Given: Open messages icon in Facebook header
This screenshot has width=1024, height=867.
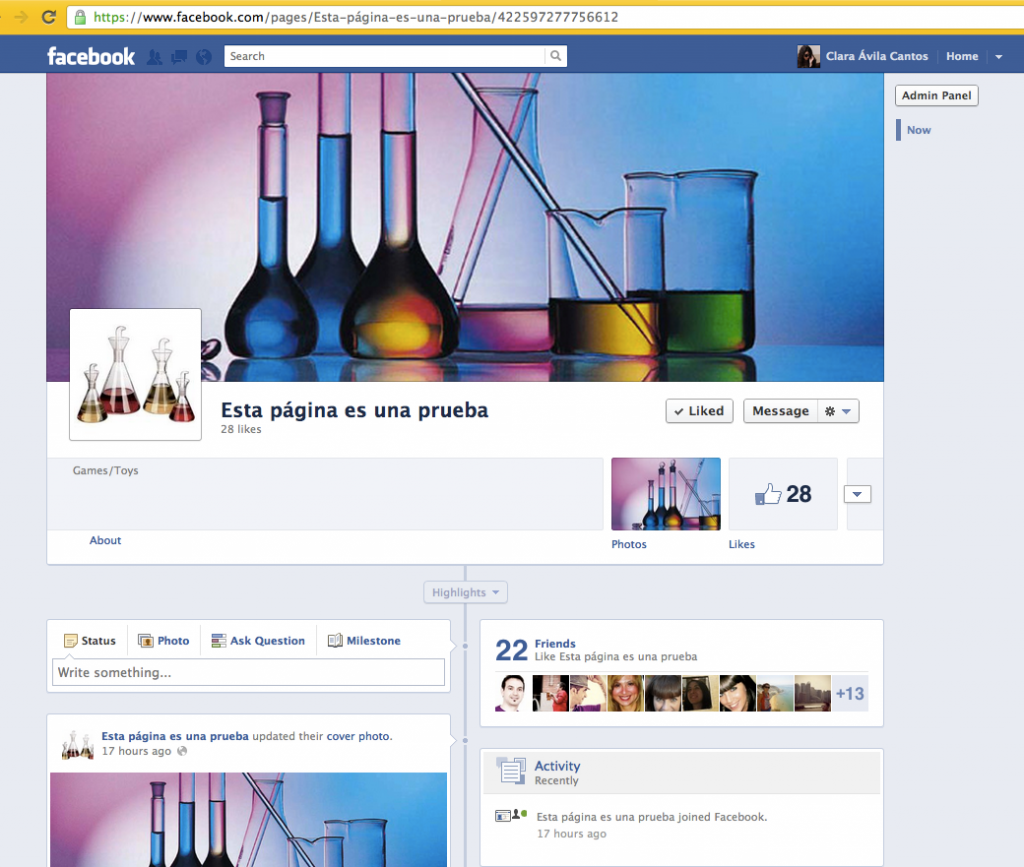Looking at the screenshot, I should [179, 57].
